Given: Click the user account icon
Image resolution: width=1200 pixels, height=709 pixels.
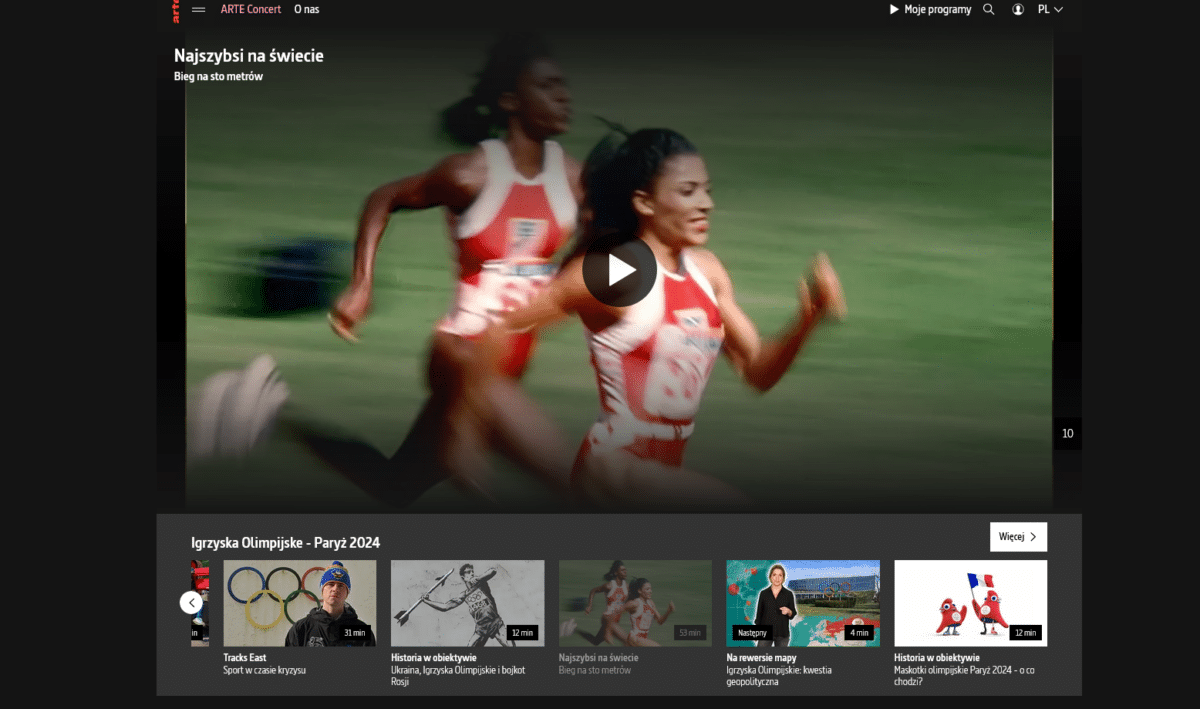Looking at the screenshot, I should tap(1017, 9).
